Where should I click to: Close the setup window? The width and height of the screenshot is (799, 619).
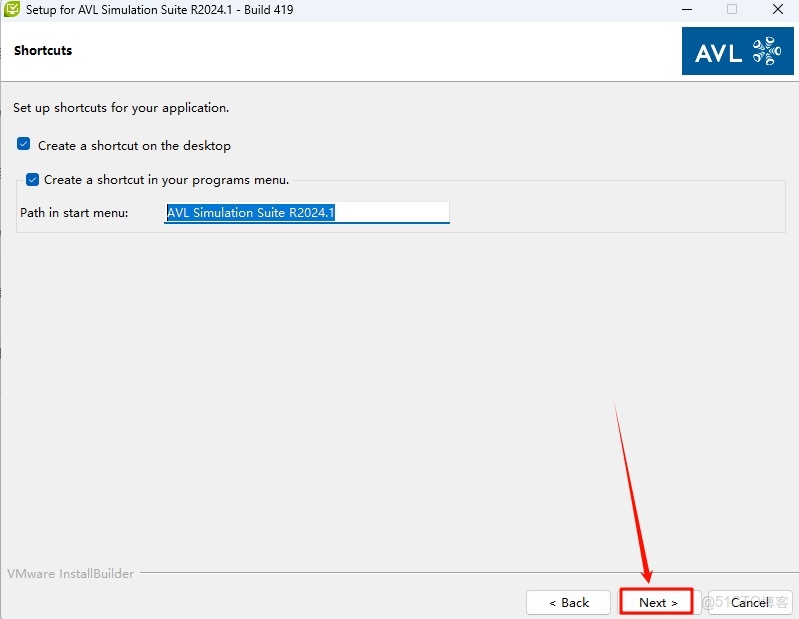coord(778,9)
